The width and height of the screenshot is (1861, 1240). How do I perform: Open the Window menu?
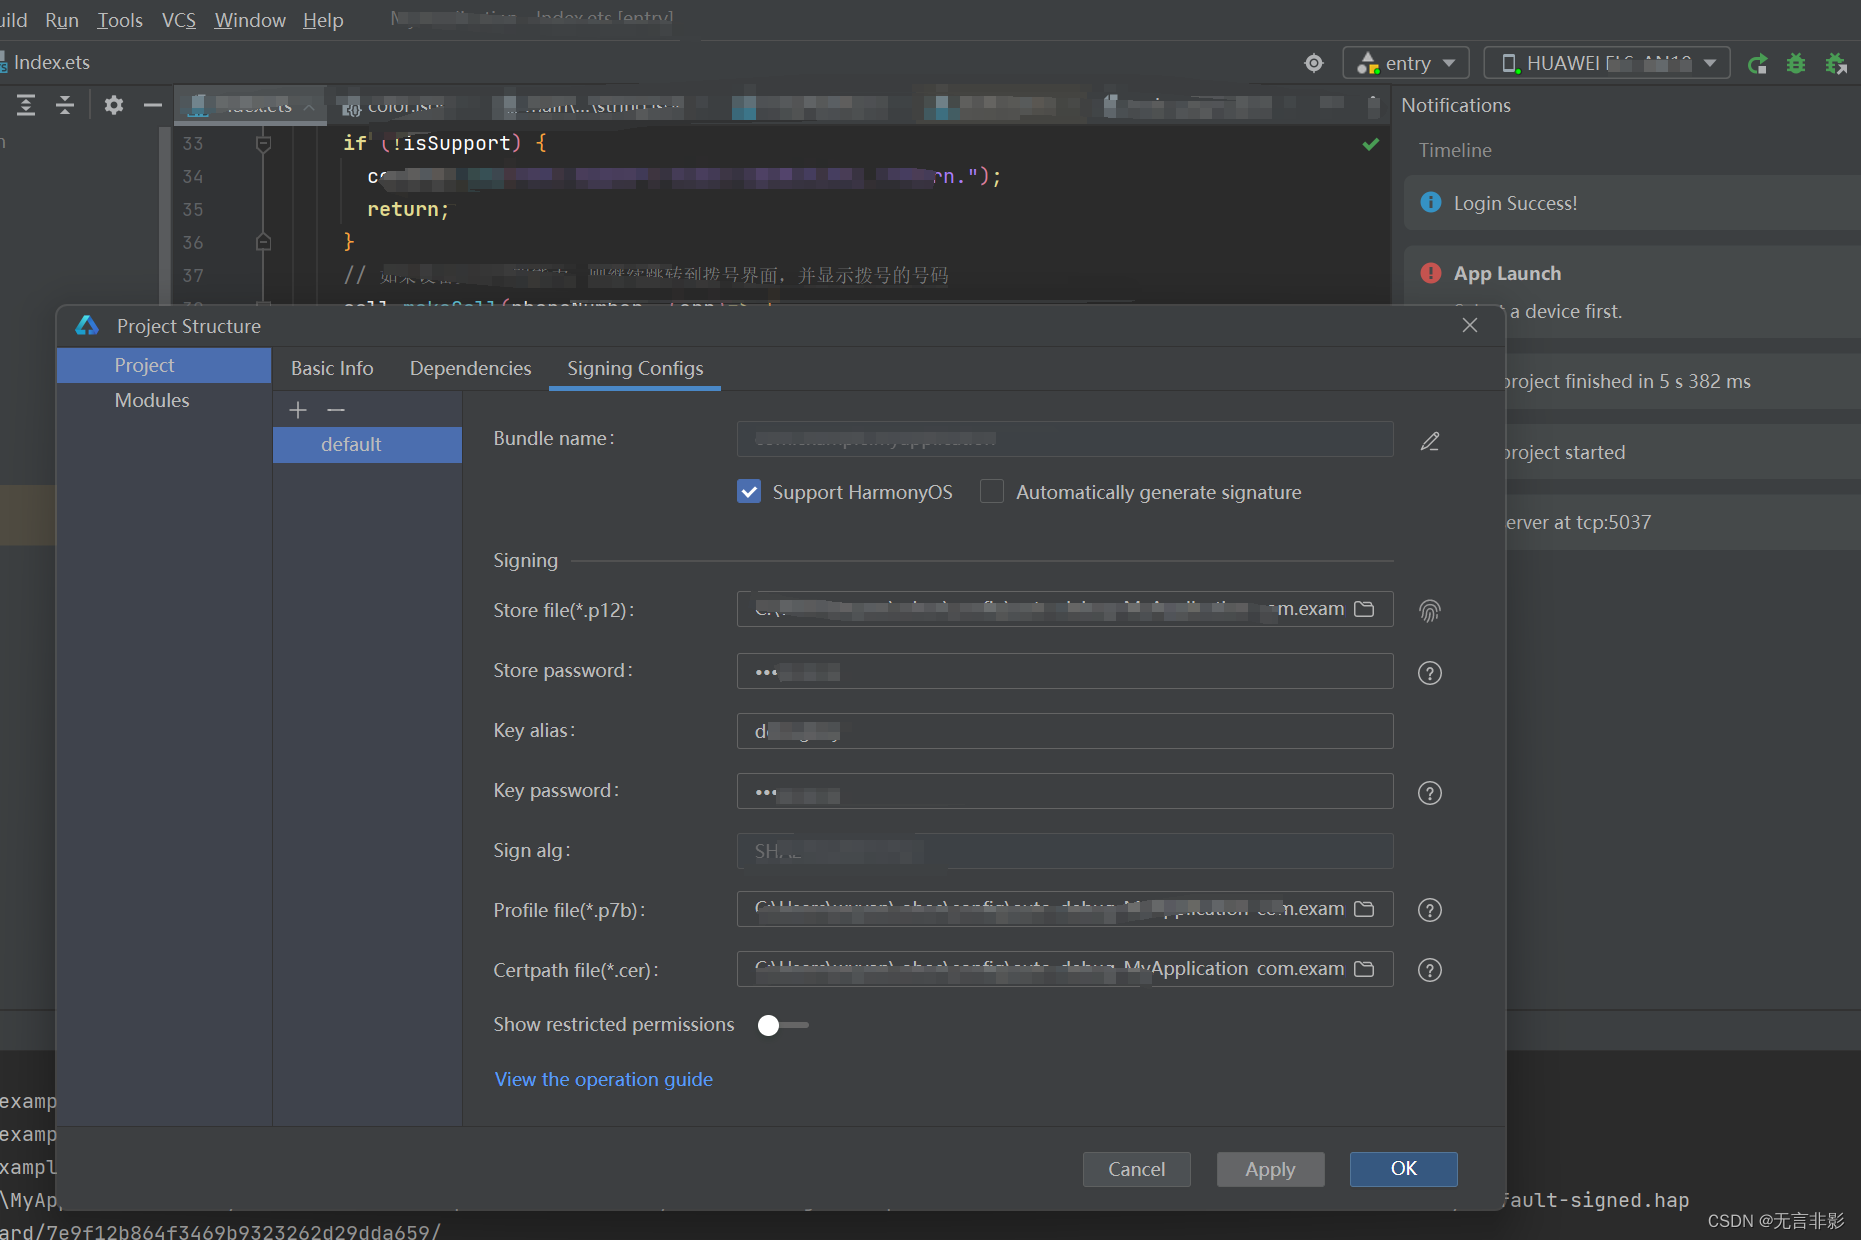click(250, 20)
